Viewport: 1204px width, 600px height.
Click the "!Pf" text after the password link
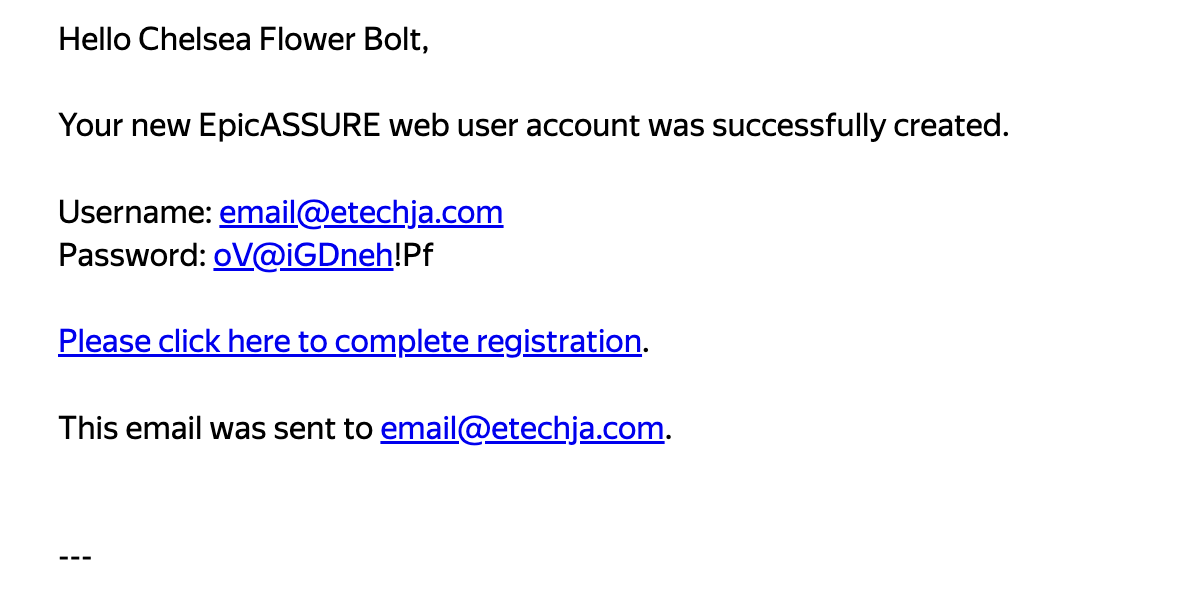click(413, 256)
